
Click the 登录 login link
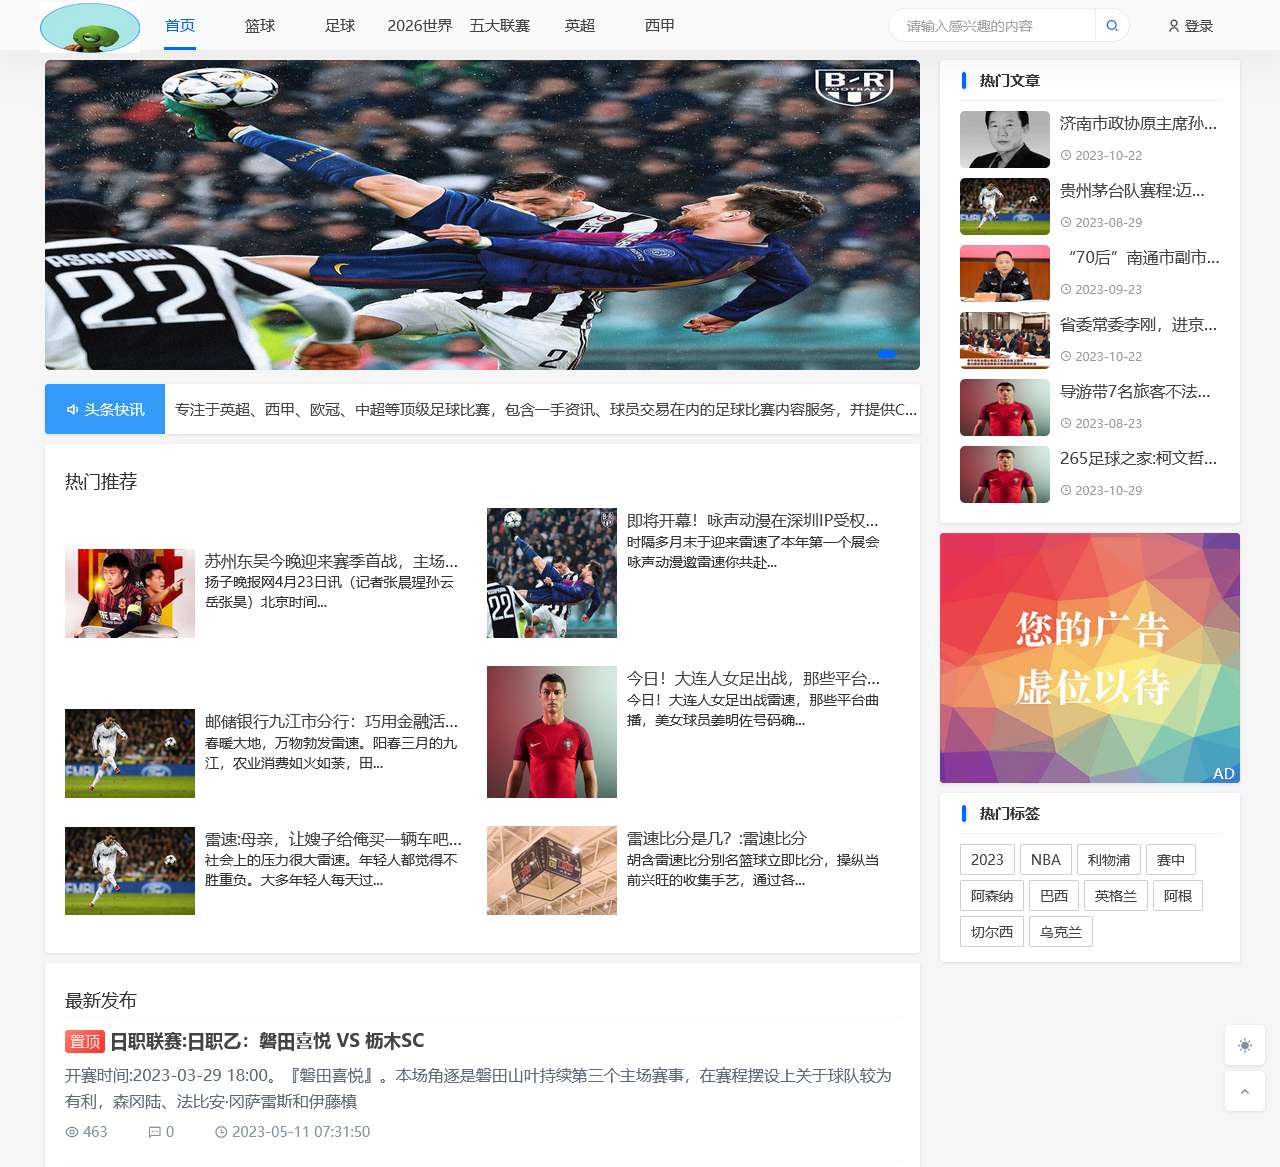(1199, 26)
